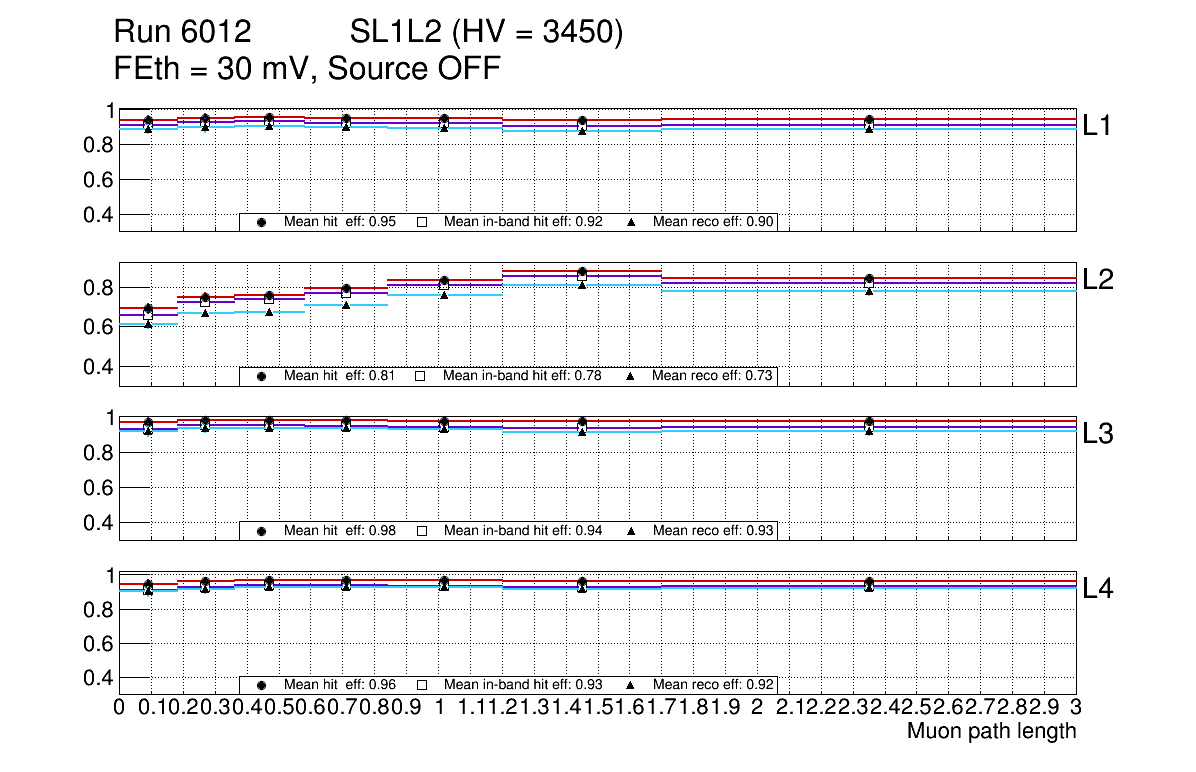Image resolution: width=1196 pixels, height=772 pixels.
Task: Select the 'Mean reco eff: 0.90' legend entry
Action: tap(714, 222)
